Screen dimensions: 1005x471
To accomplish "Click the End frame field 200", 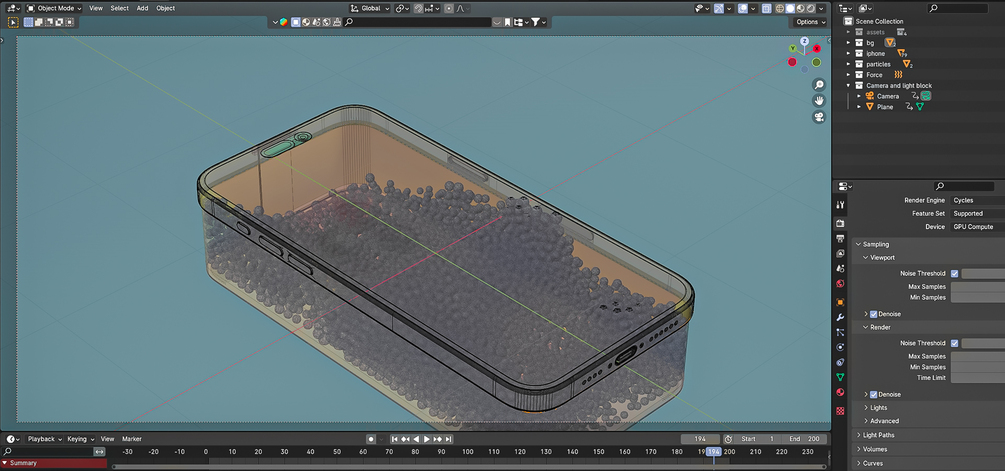I will (805, 439).
